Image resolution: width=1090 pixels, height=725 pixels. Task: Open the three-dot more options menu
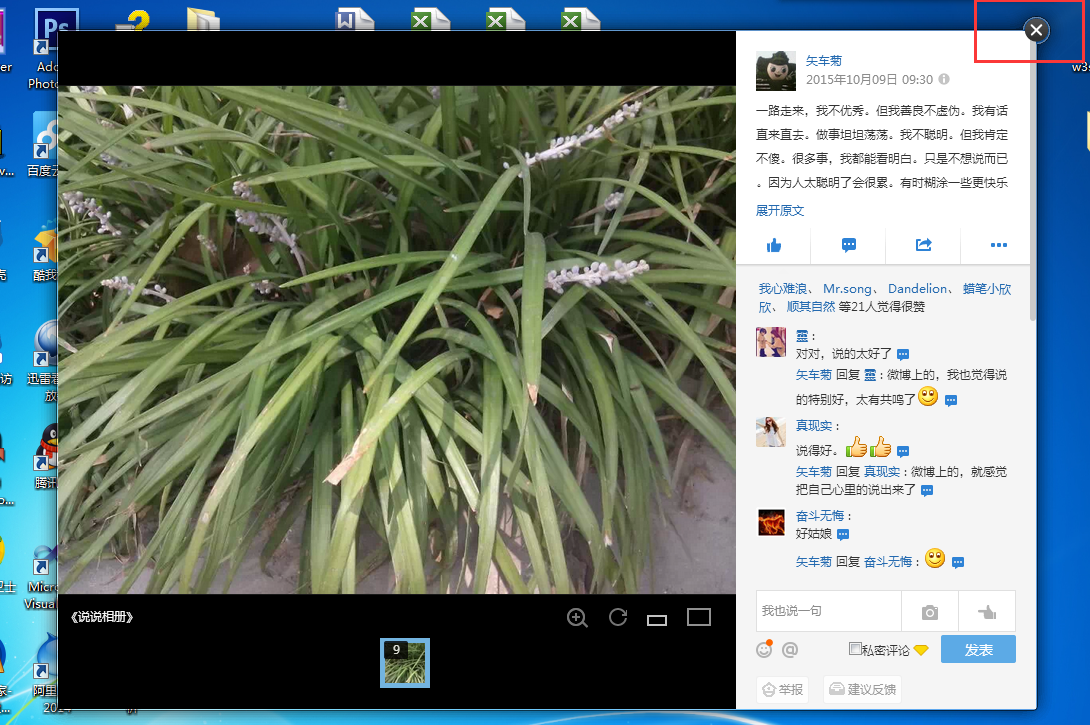point(998,245)
